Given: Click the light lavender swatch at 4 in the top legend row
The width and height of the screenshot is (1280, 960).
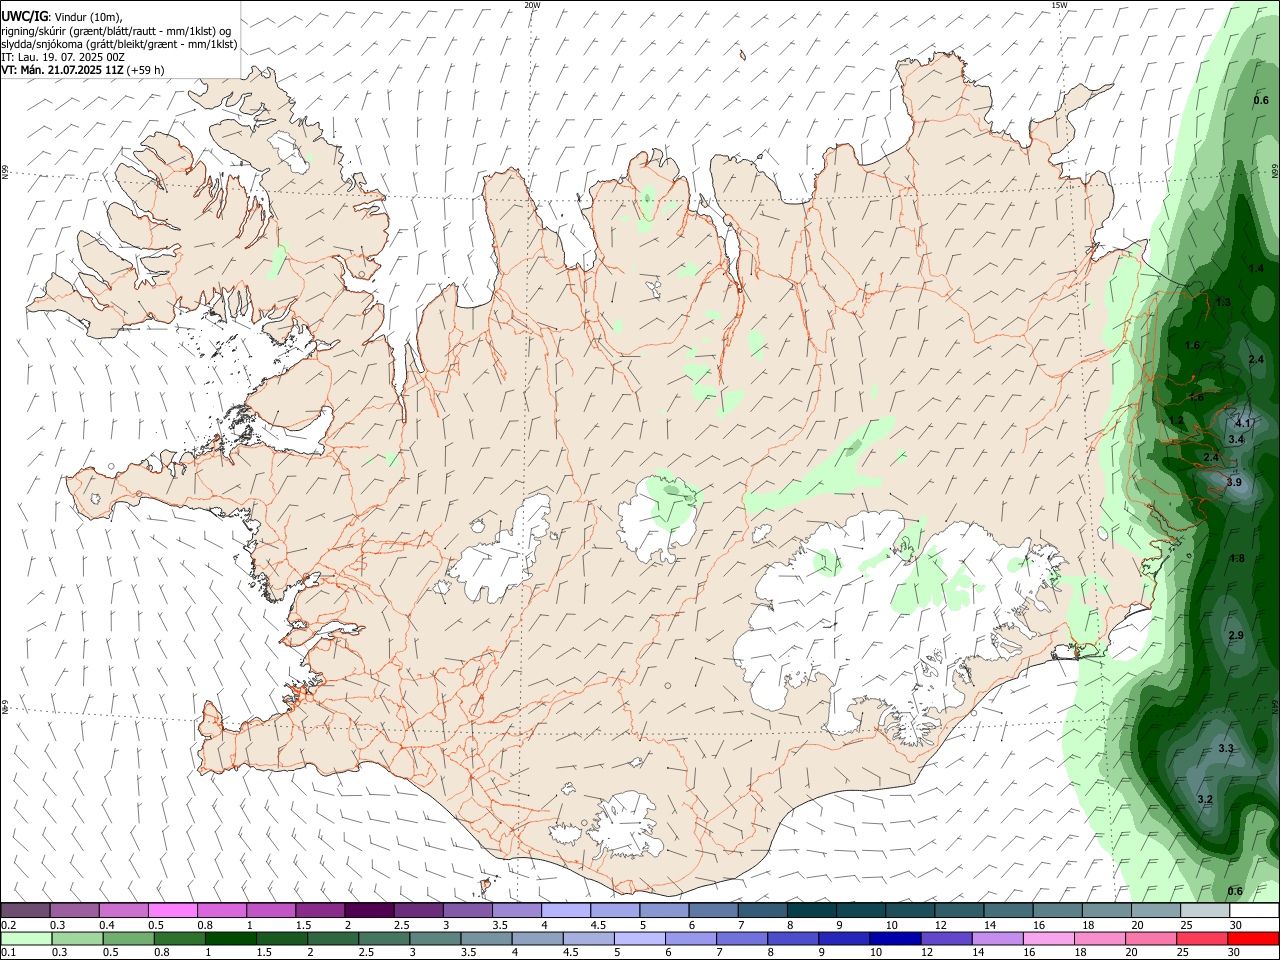Looking at the screenshot, I should pos(565,910).
